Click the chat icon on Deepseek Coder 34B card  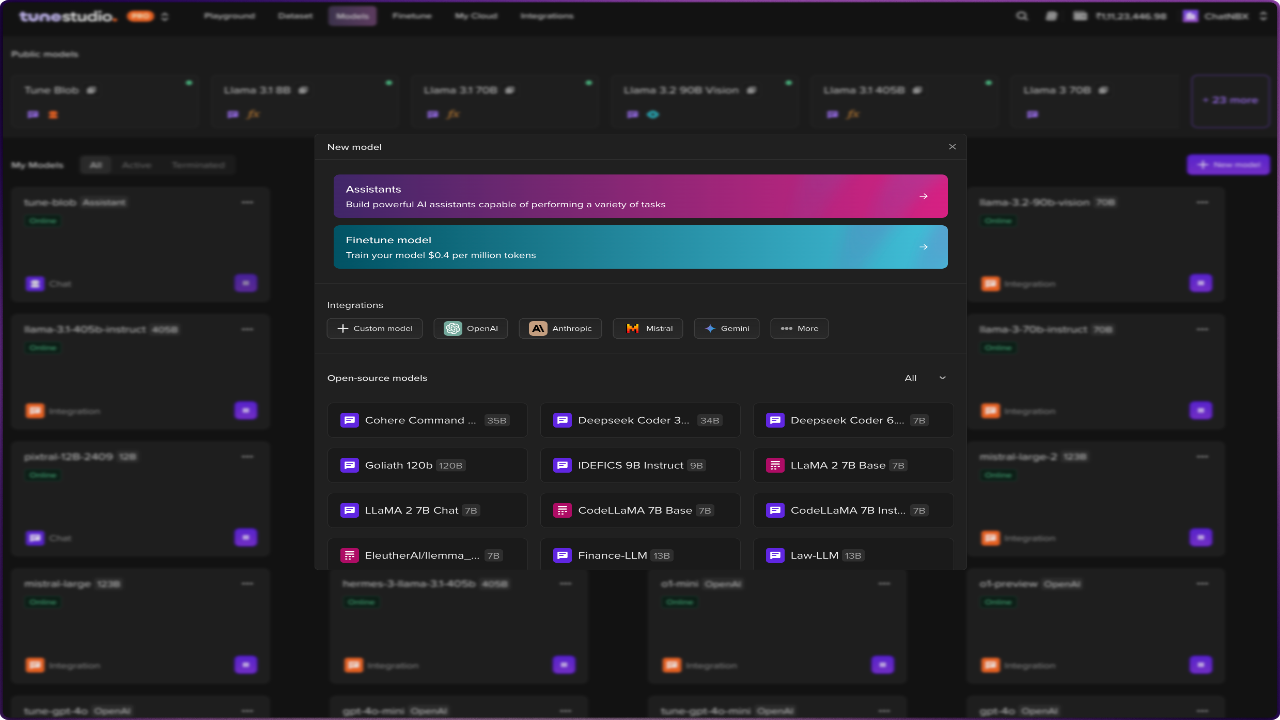click(562, 421)
